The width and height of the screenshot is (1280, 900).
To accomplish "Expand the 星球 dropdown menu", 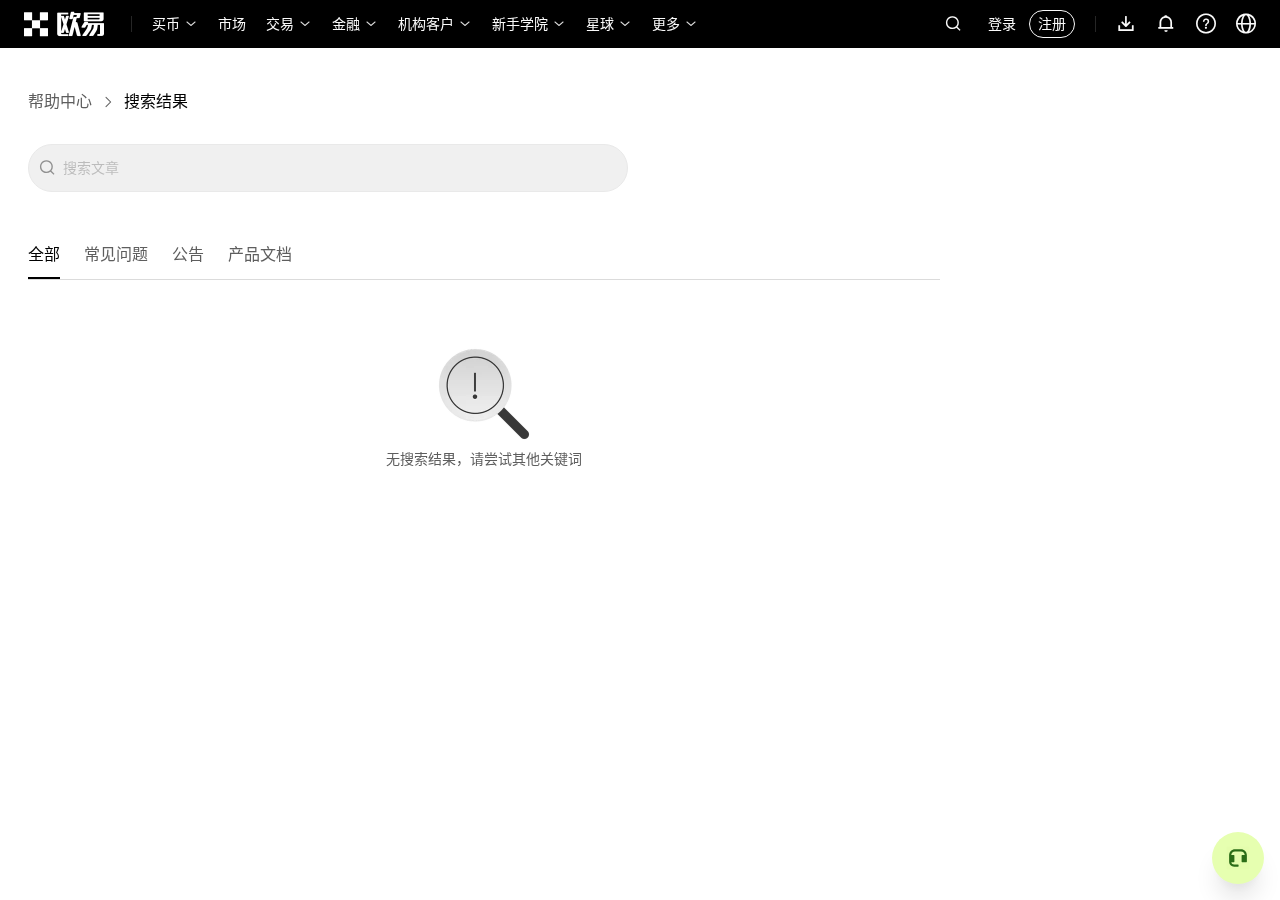I will pyautogui.click(x=608, y=24).
